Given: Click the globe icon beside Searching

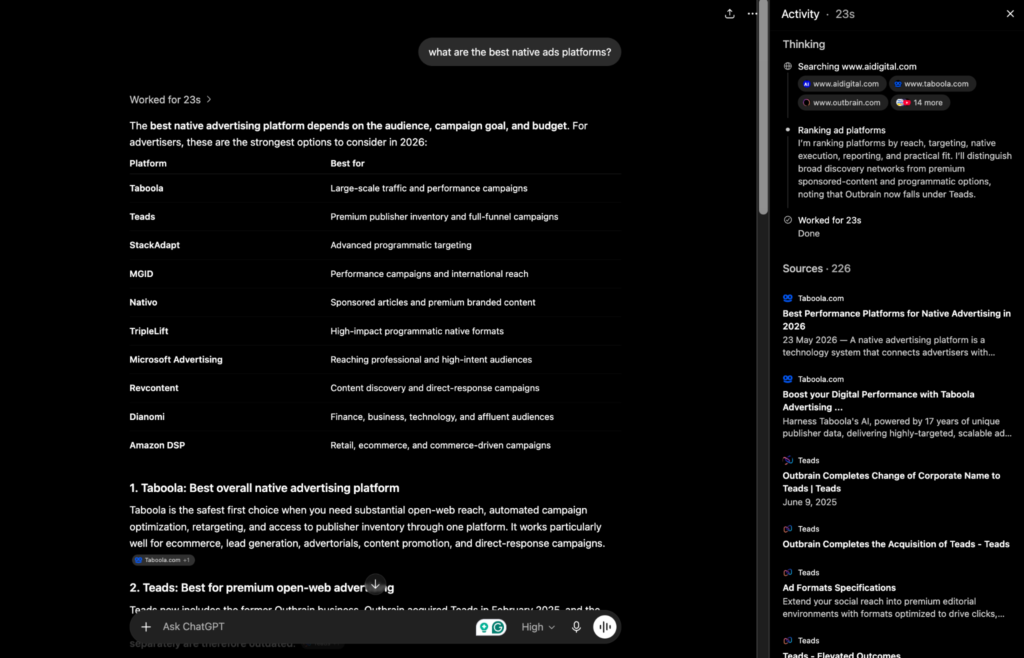Looking at the screenshot, I should point(788,67).
